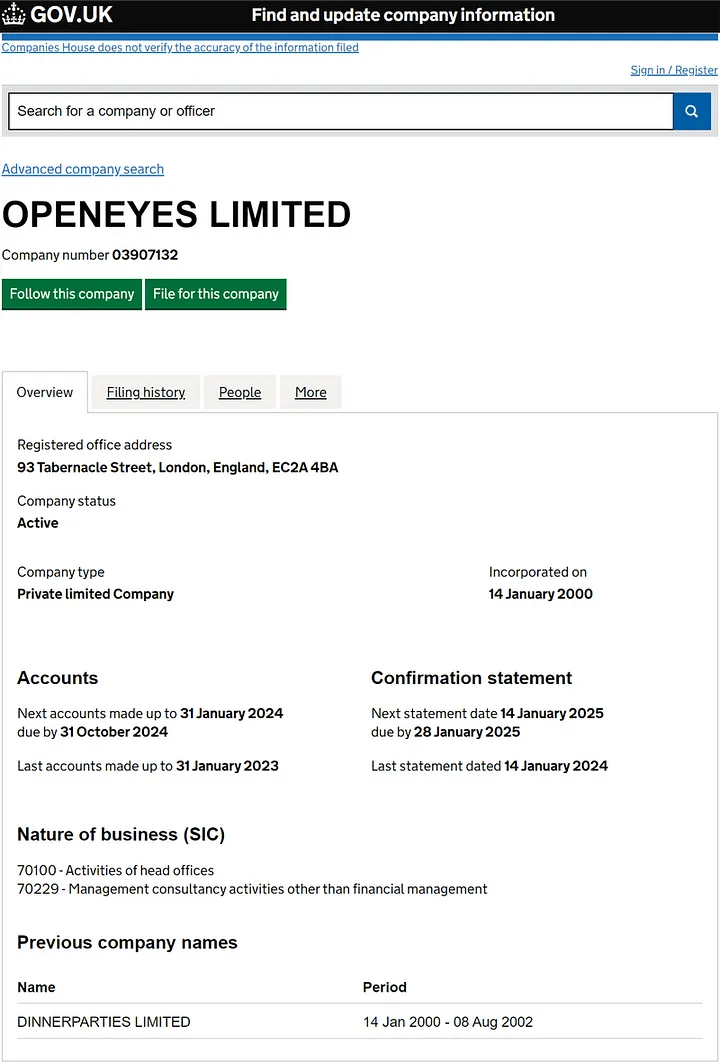Click the Company type label

coord(61,572)
